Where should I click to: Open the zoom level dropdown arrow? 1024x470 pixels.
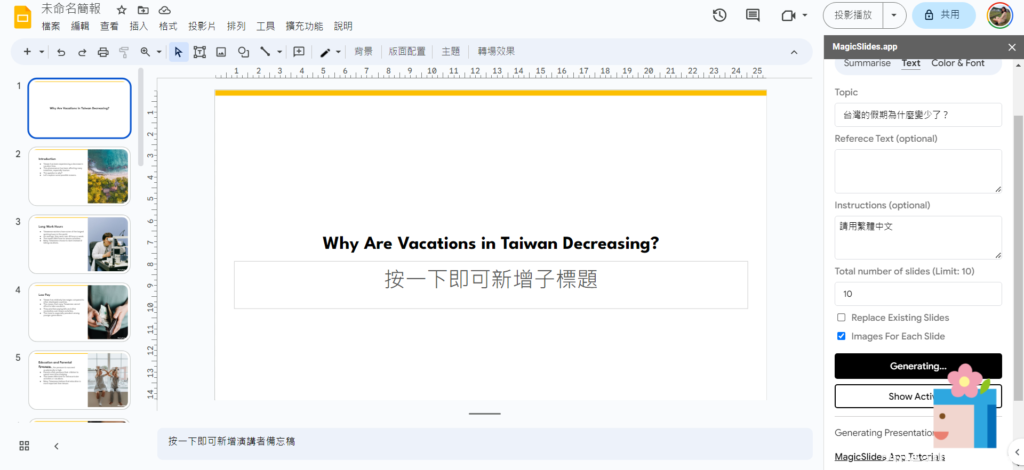158,52
